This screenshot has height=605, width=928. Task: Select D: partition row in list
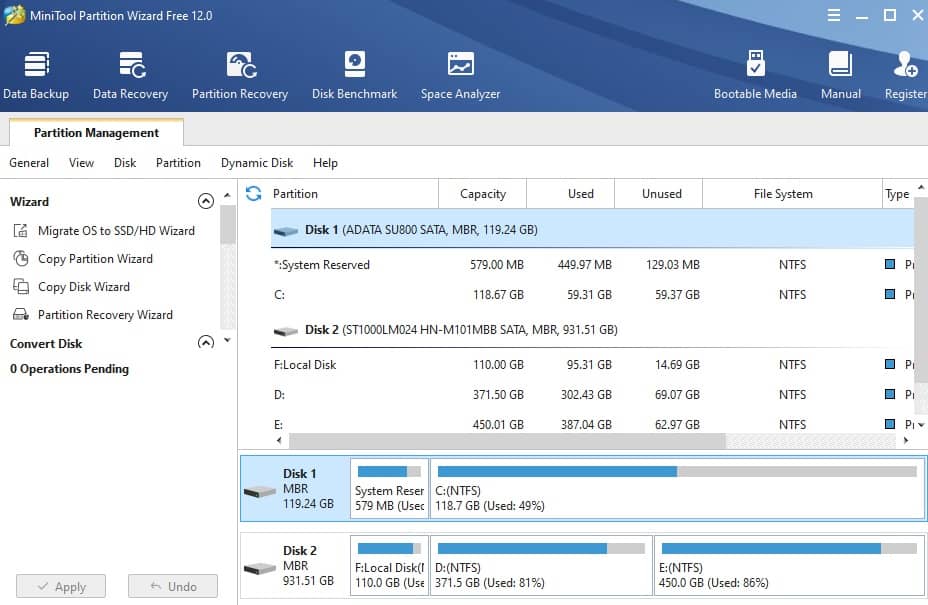592,394
